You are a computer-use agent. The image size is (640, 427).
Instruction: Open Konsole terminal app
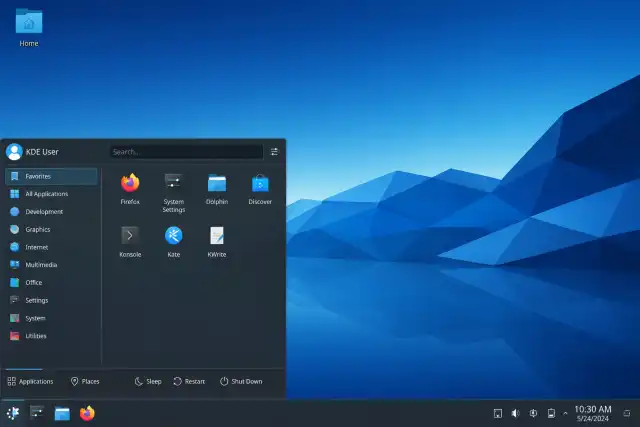click(130, 241)
